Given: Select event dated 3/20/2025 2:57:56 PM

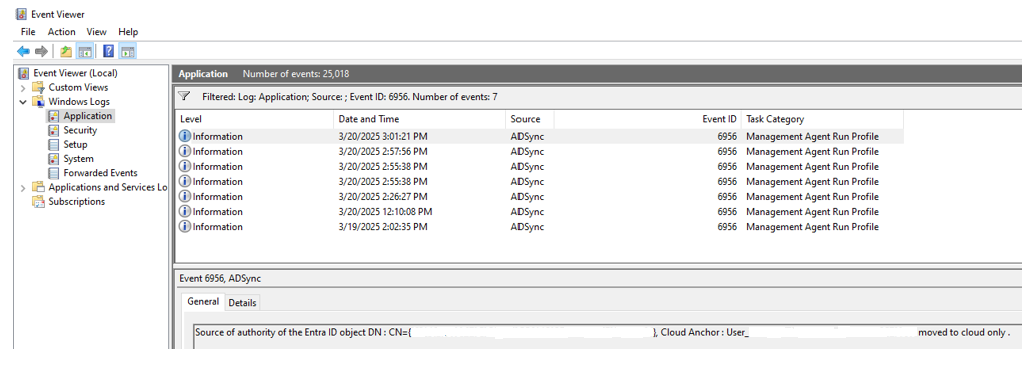Looking at the screenshot, I should pos(539,152).
